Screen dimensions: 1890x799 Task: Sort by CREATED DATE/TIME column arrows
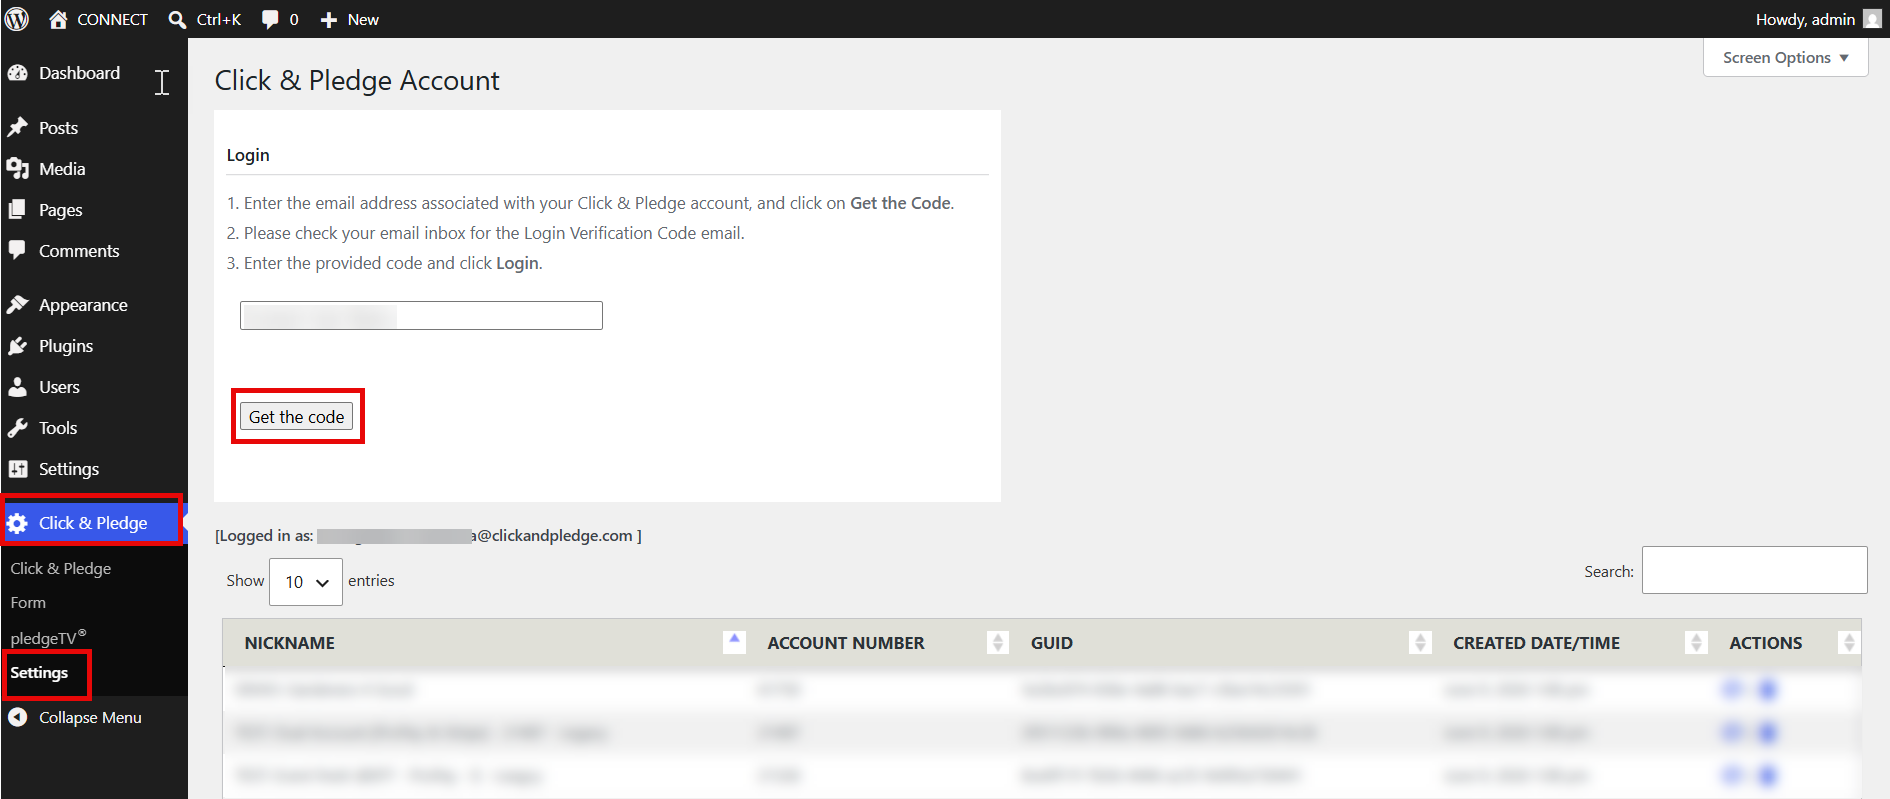1696,642
